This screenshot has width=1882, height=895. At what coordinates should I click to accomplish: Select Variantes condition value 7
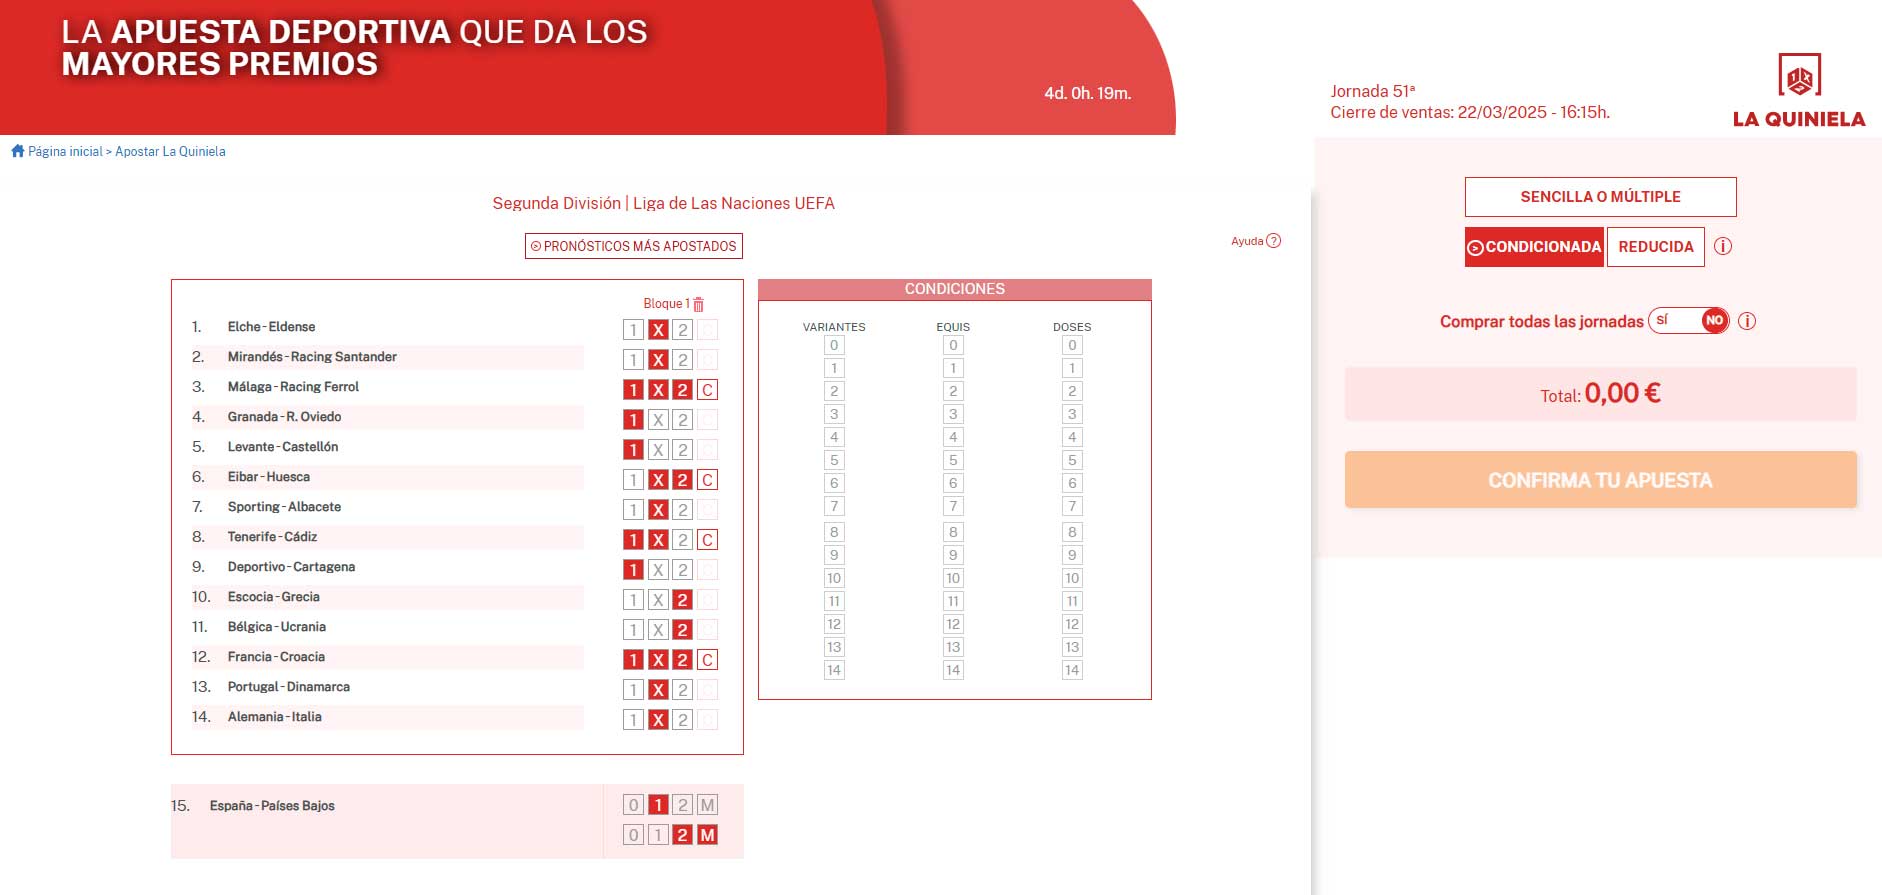[x=834, y=506]
